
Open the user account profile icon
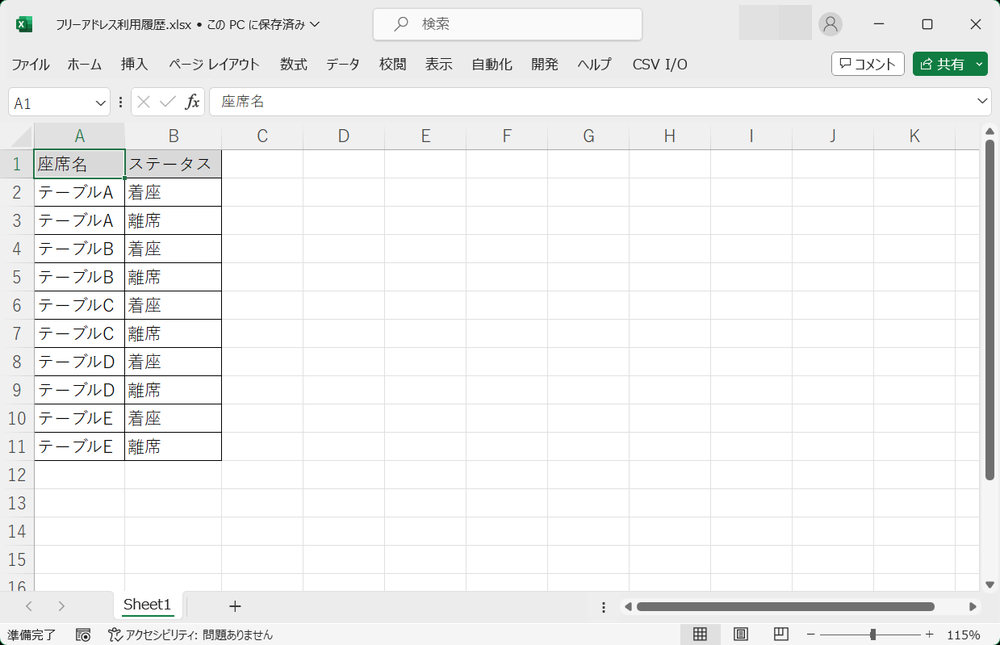pos(830,24)
